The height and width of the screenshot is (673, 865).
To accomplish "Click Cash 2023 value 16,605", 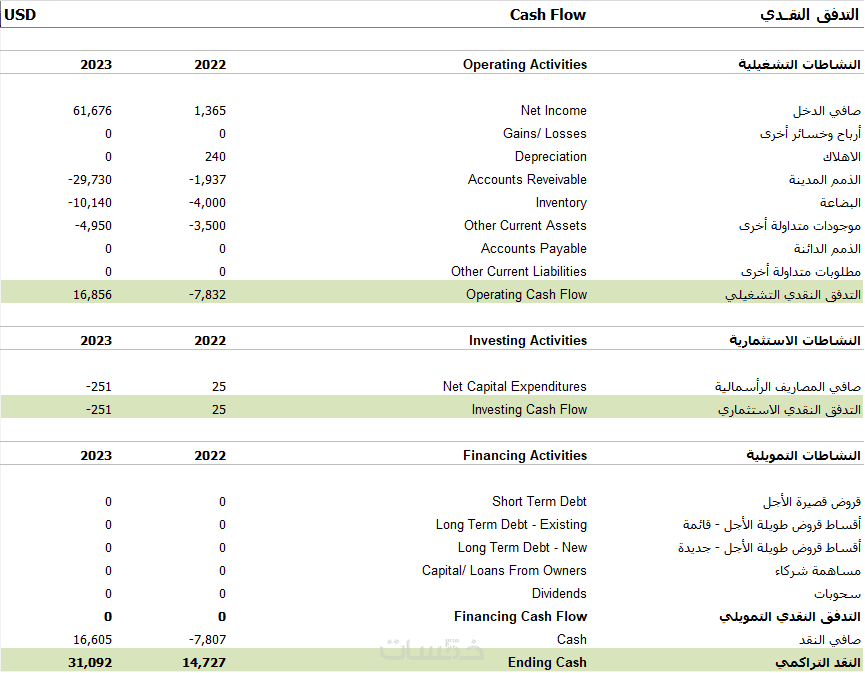I will 92,640.
